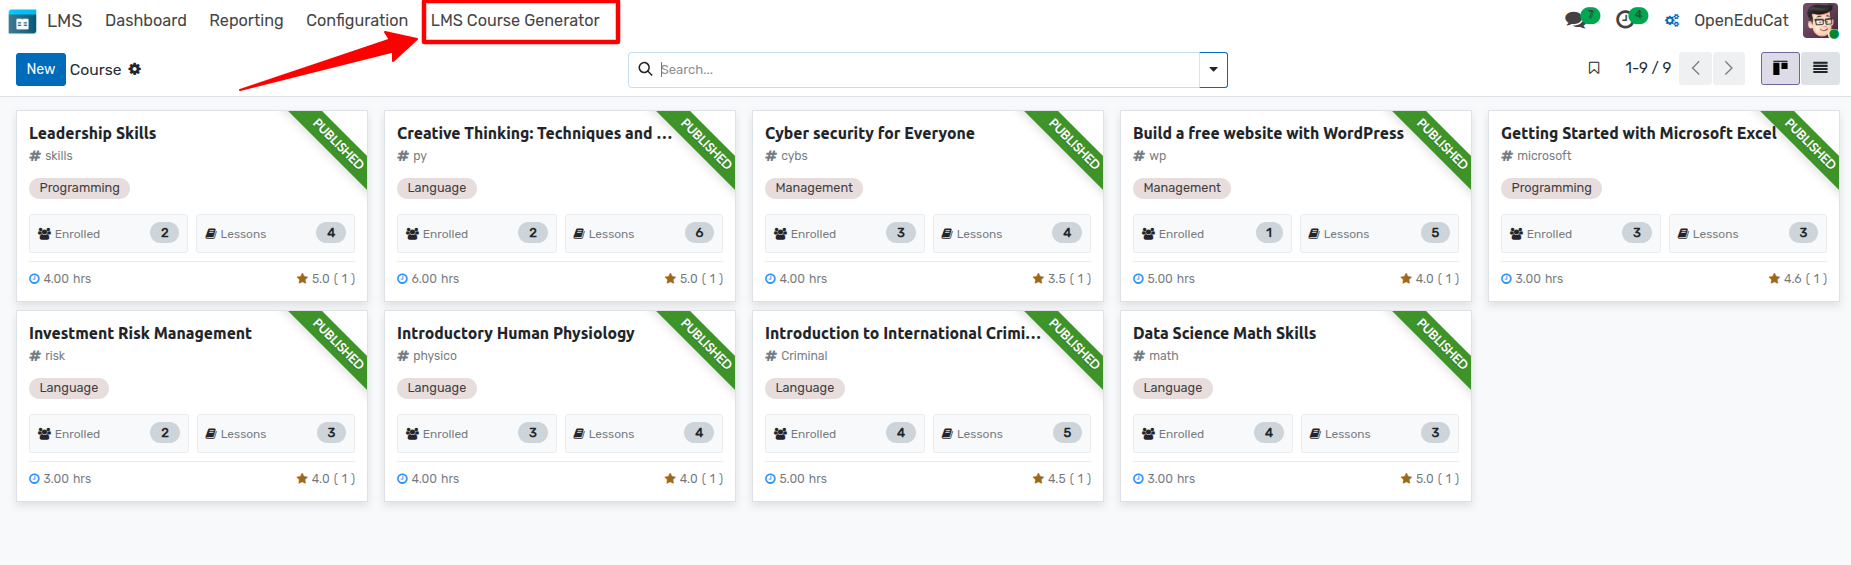Open the user avatar menu

[x=1820, y=20]
